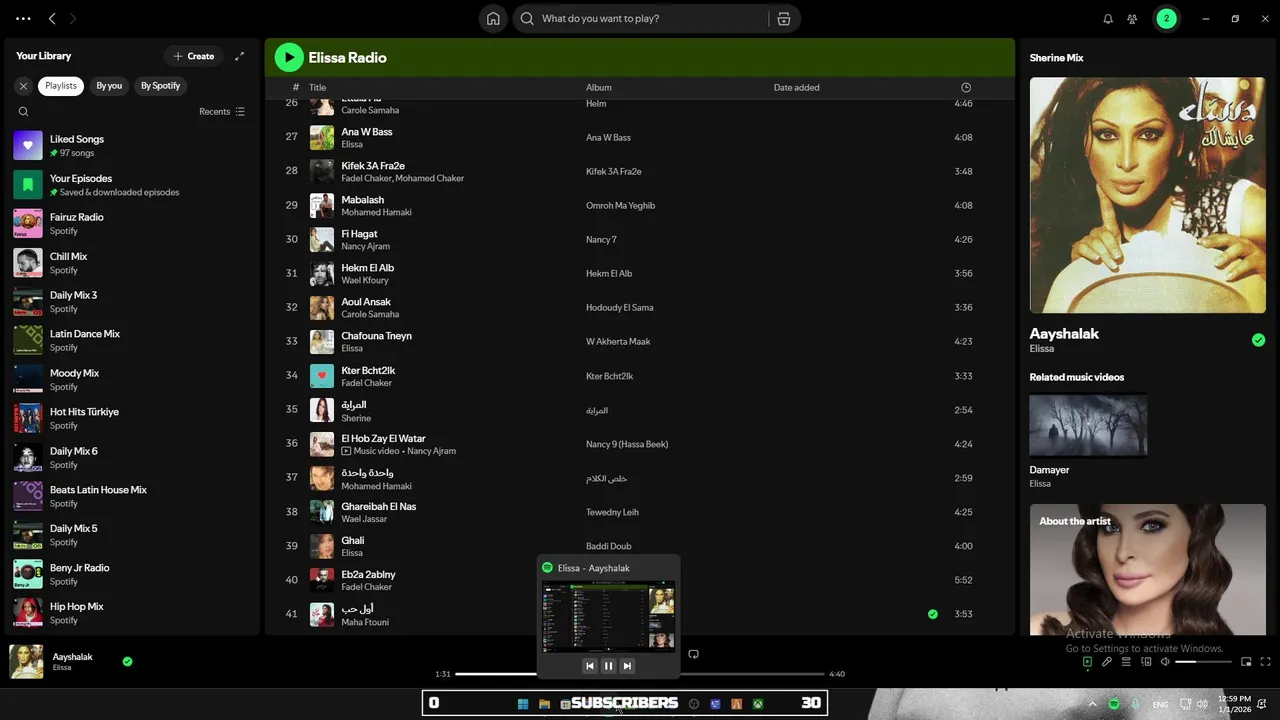Image resolution: width=1280 pixels, height=720 pixels.
Task: Open the taskbar clock and date
Action: click(1235, 704)
